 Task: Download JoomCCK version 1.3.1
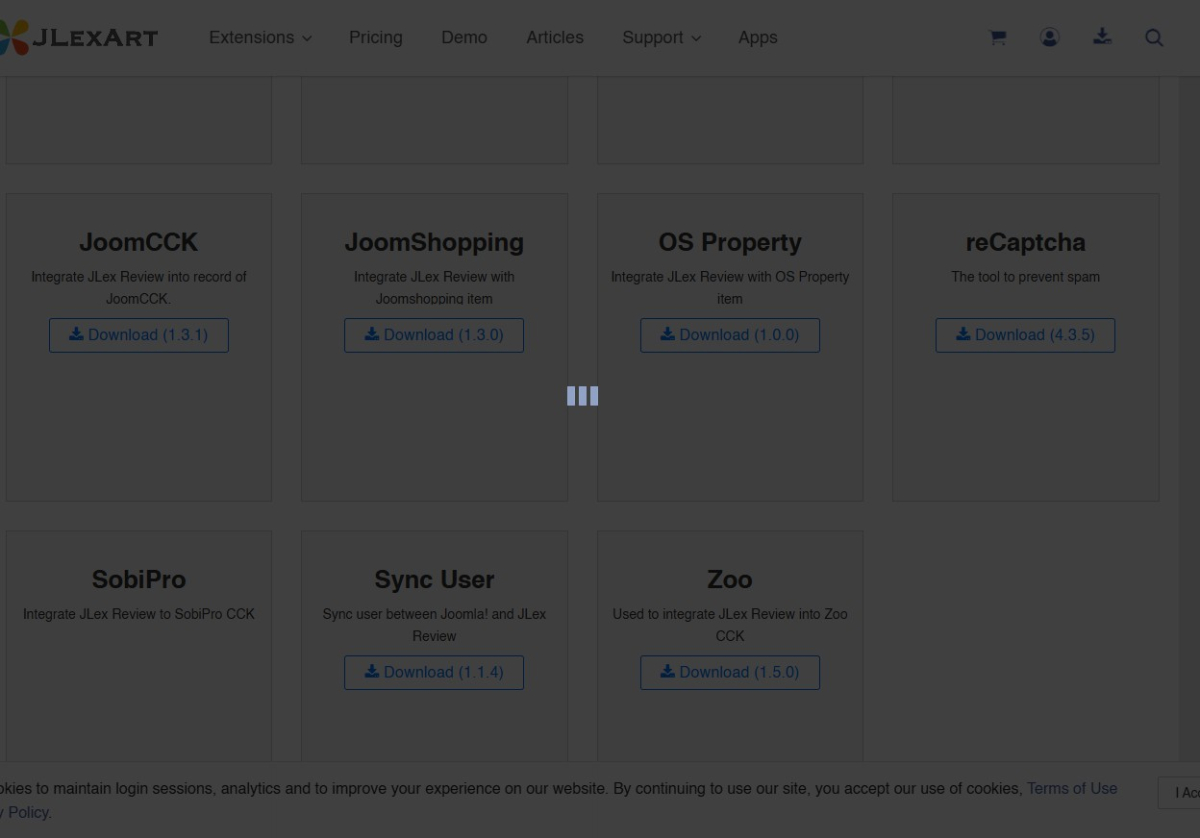[x=139, y=335]
